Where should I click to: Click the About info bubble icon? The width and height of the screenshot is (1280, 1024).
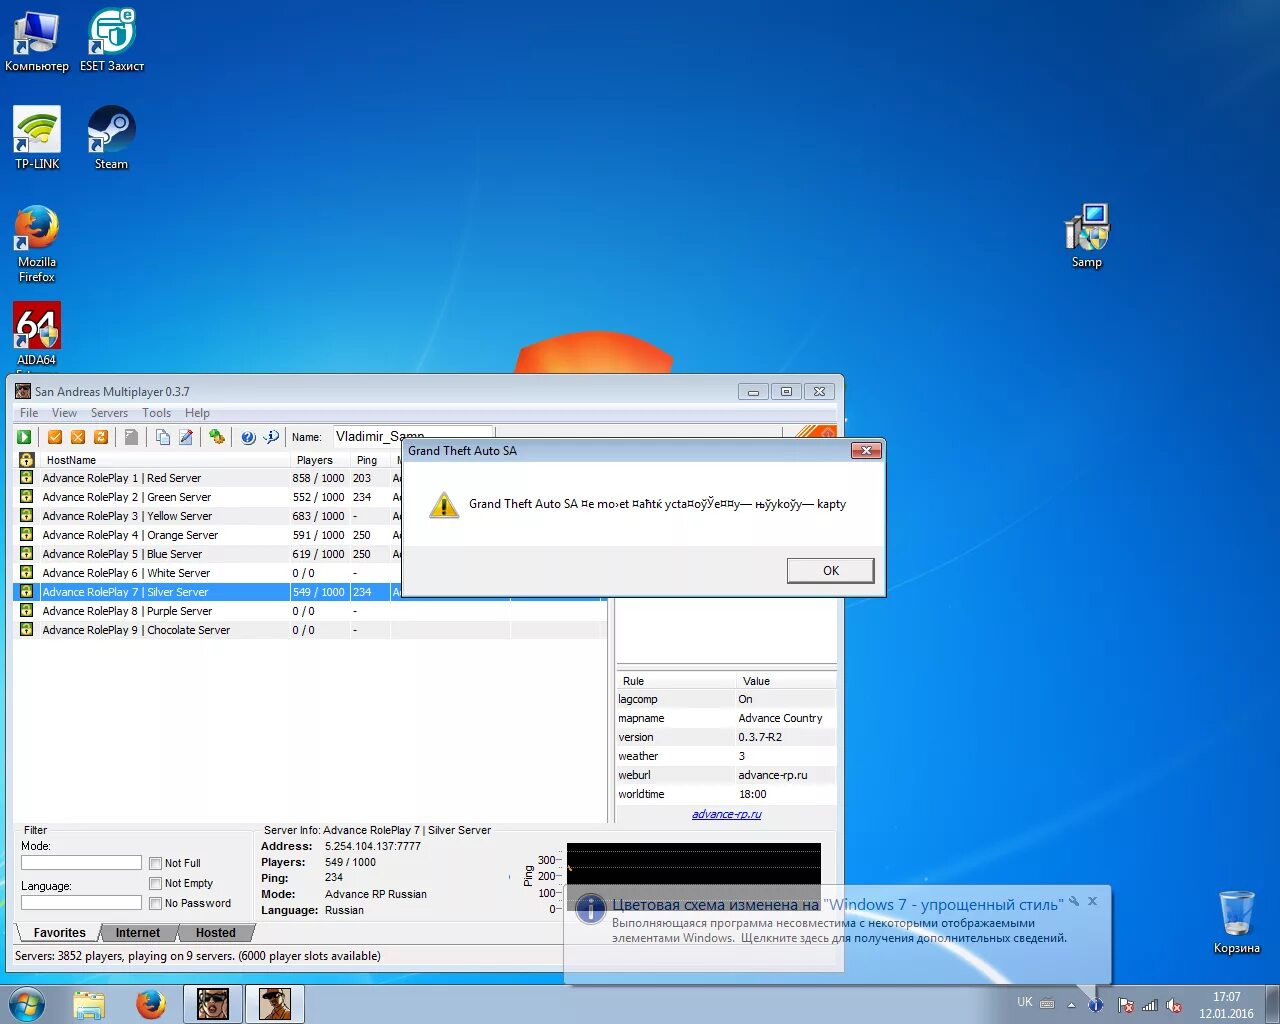271,437
